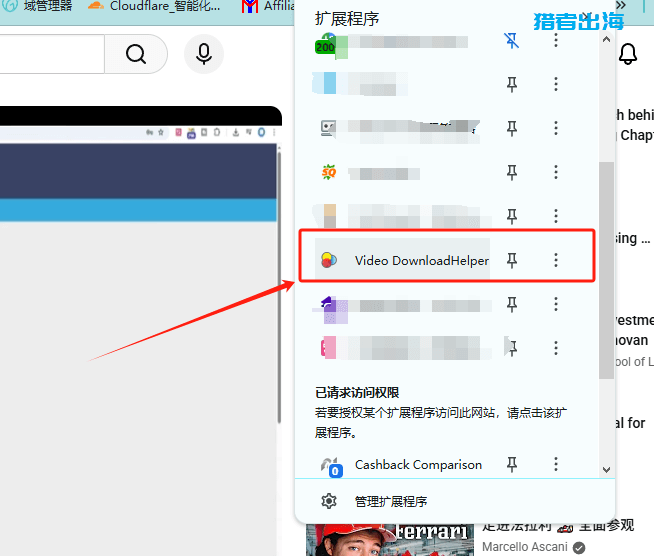The height and width of the screenshot is (556, 654).
Task: Pin the Video DownloadHelper extension
Action: 512,260
